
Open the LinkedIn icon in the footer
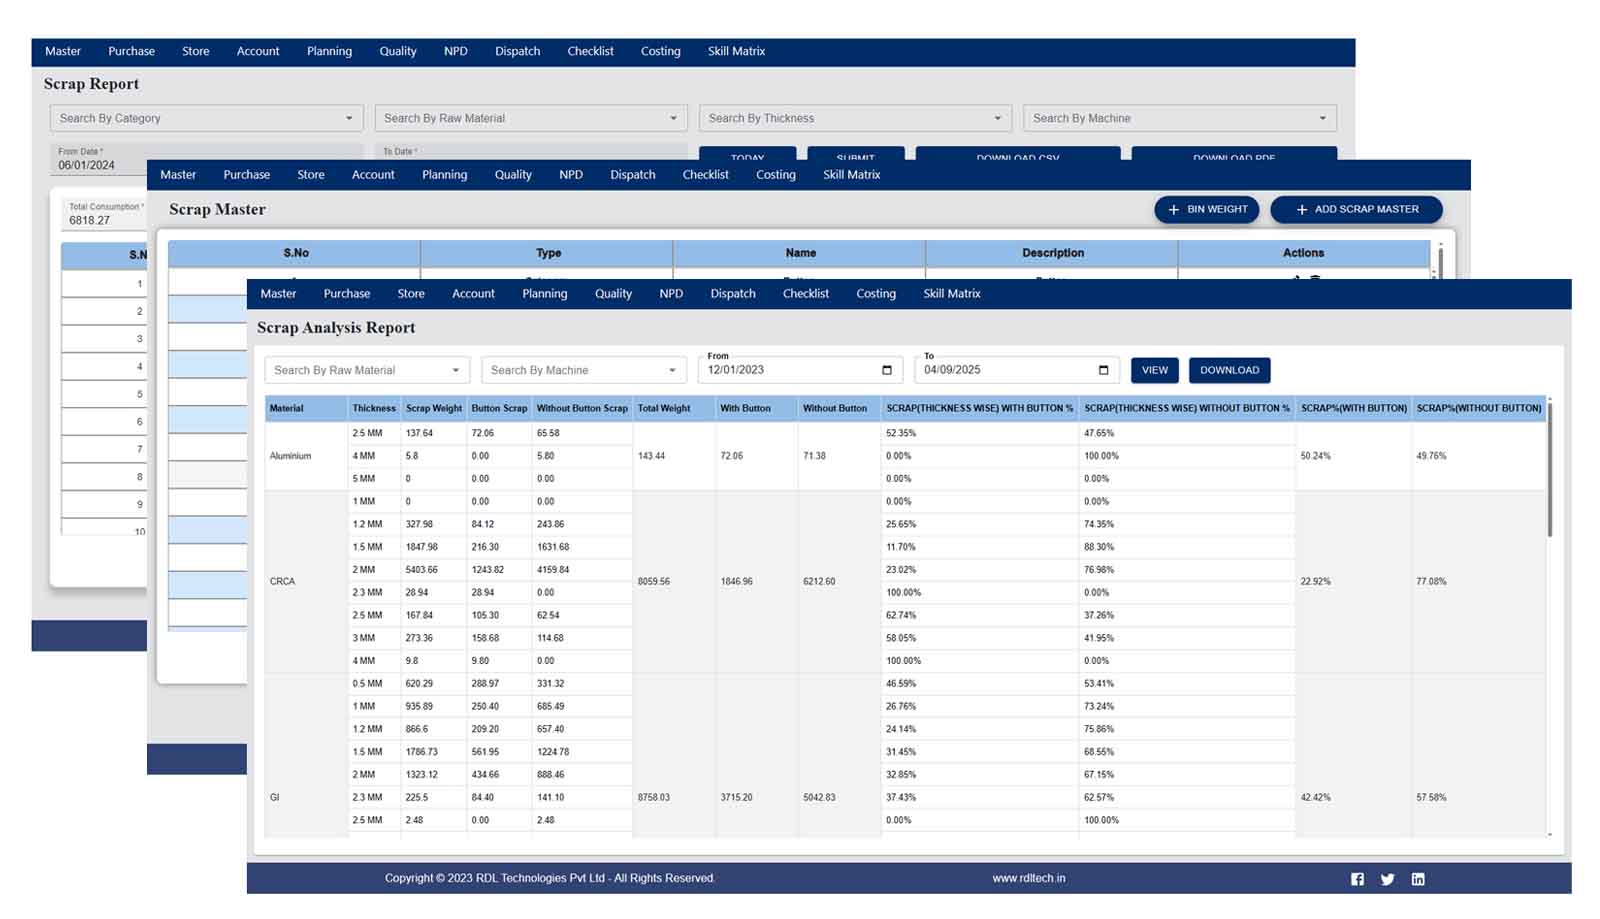[x=1419, y=878]
